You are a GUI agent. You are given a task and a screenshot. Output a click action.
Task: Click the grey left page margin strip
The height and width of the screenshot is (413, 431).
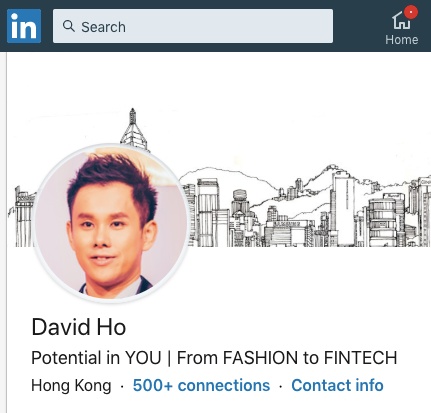coord(3,232)
